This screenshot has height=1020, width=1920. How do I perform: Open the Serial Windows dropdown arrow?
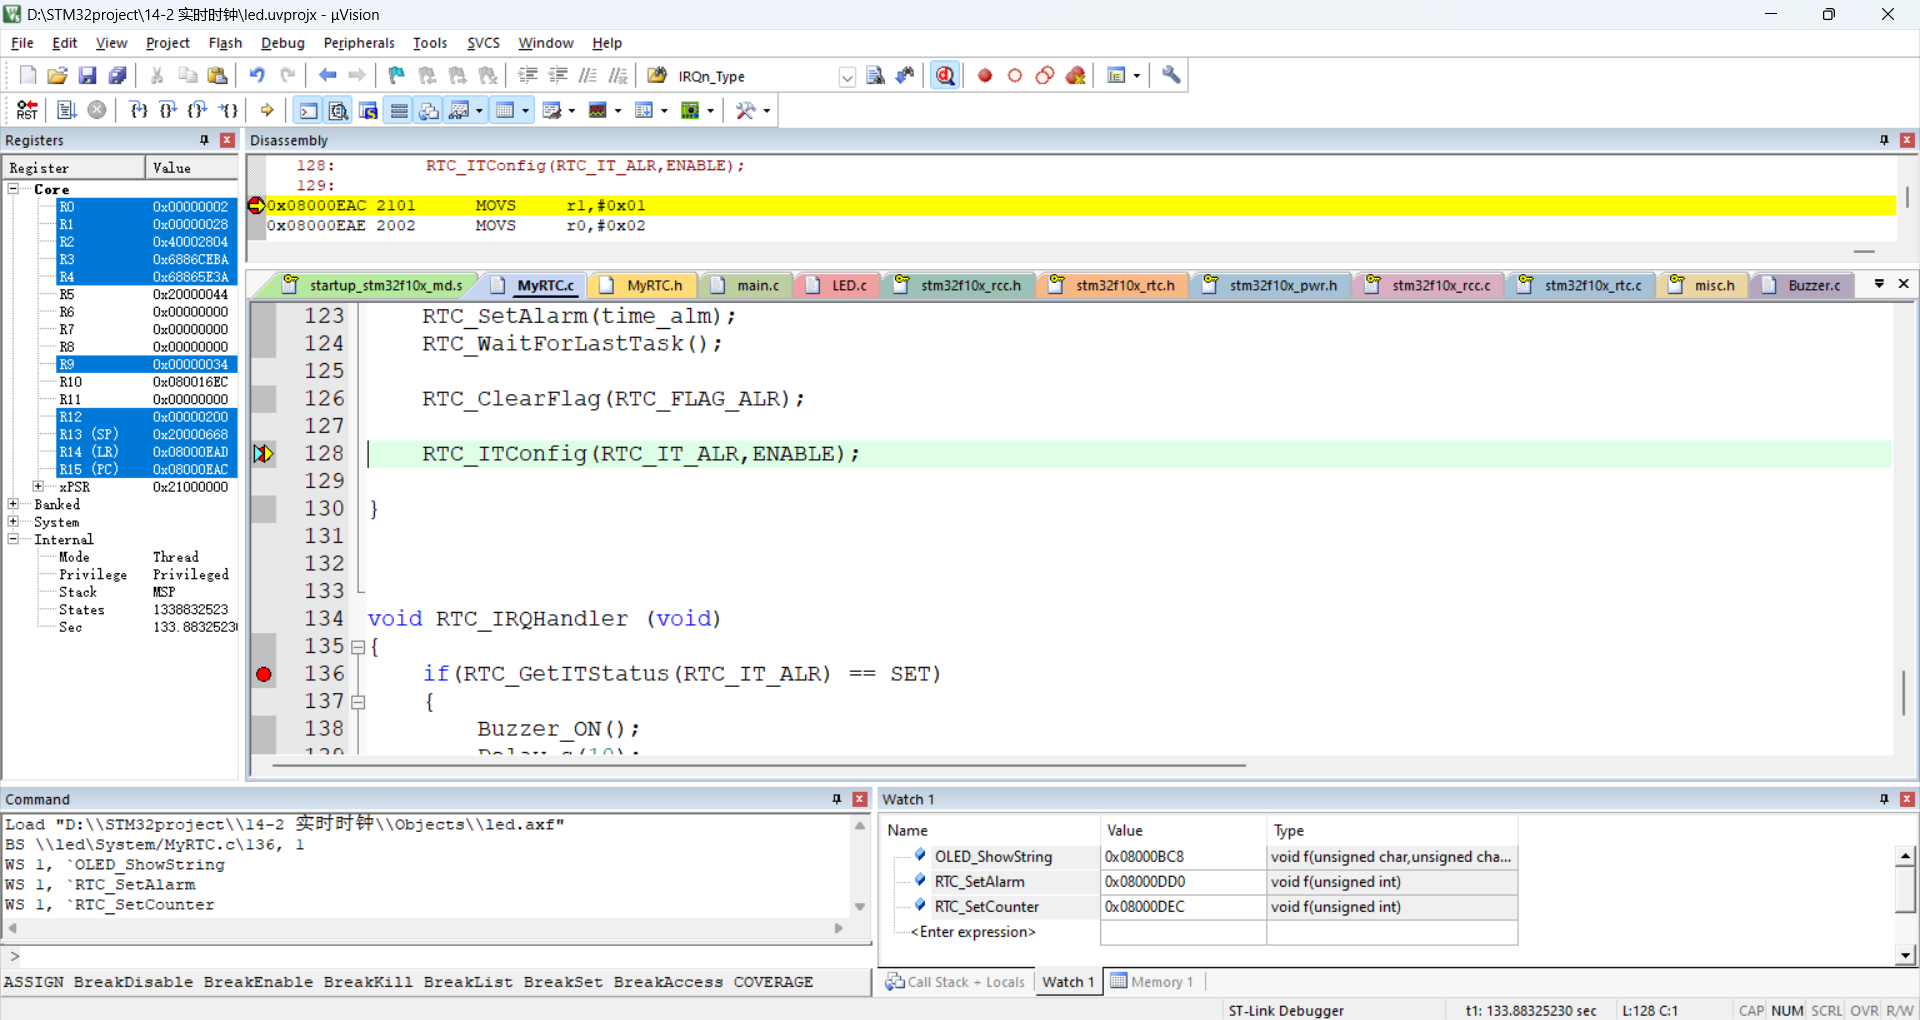572,111
